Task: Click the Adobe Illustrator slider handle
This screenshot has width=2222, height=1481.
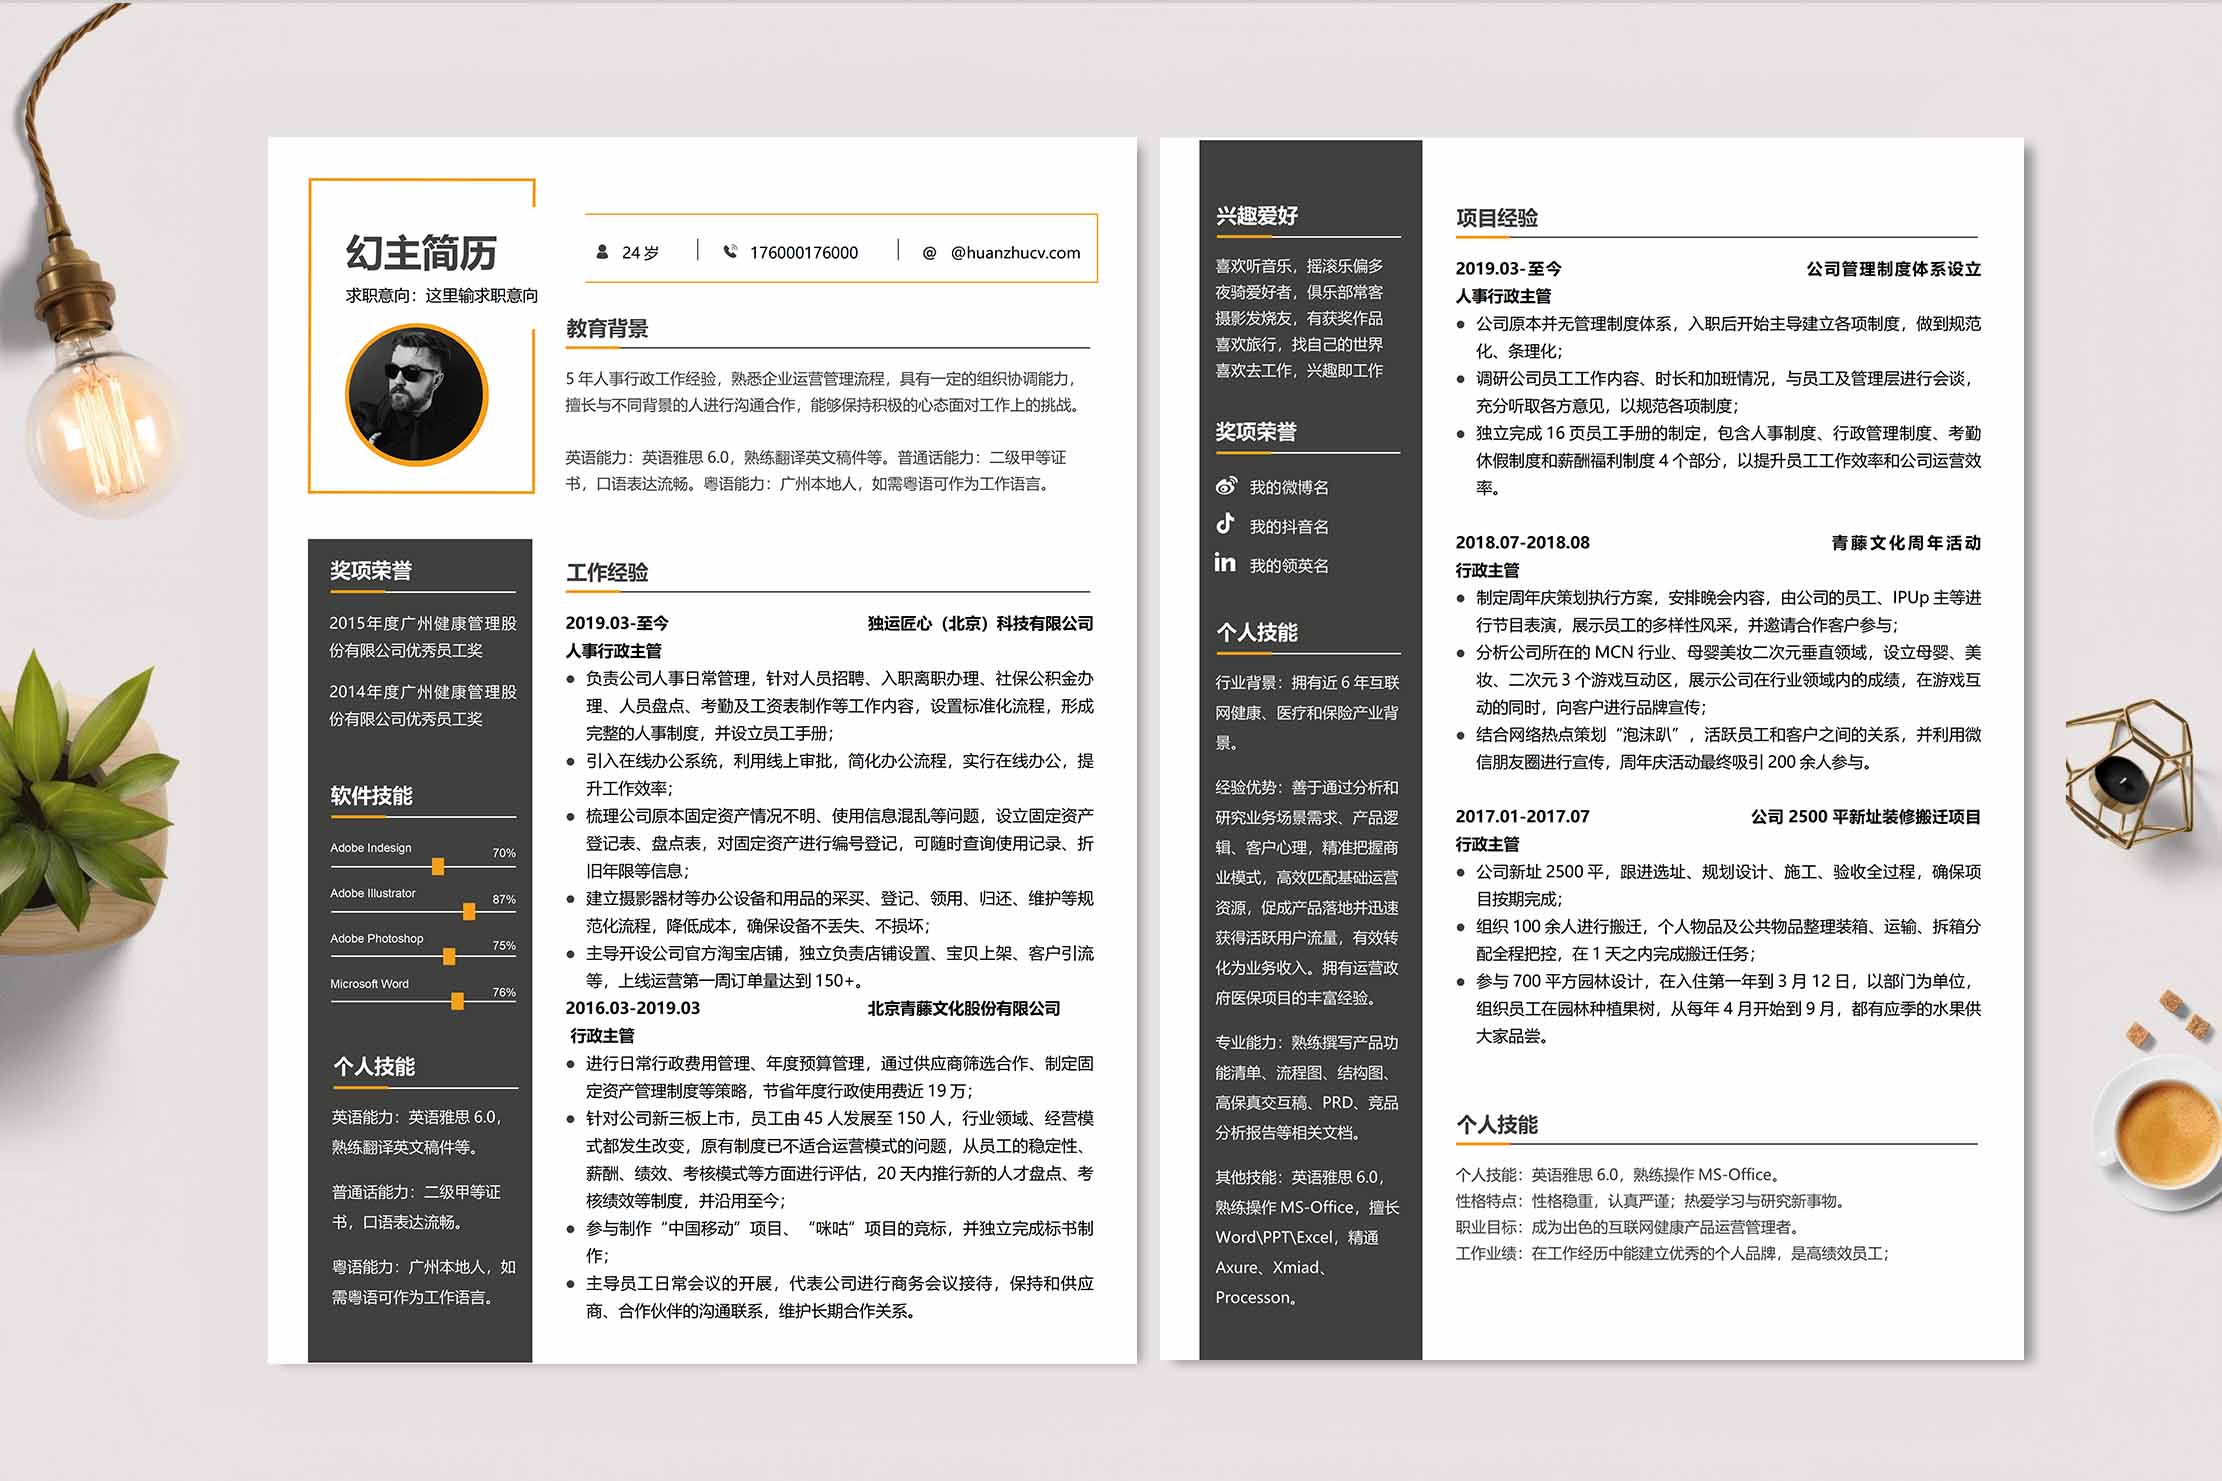Action: click(468, 911)
